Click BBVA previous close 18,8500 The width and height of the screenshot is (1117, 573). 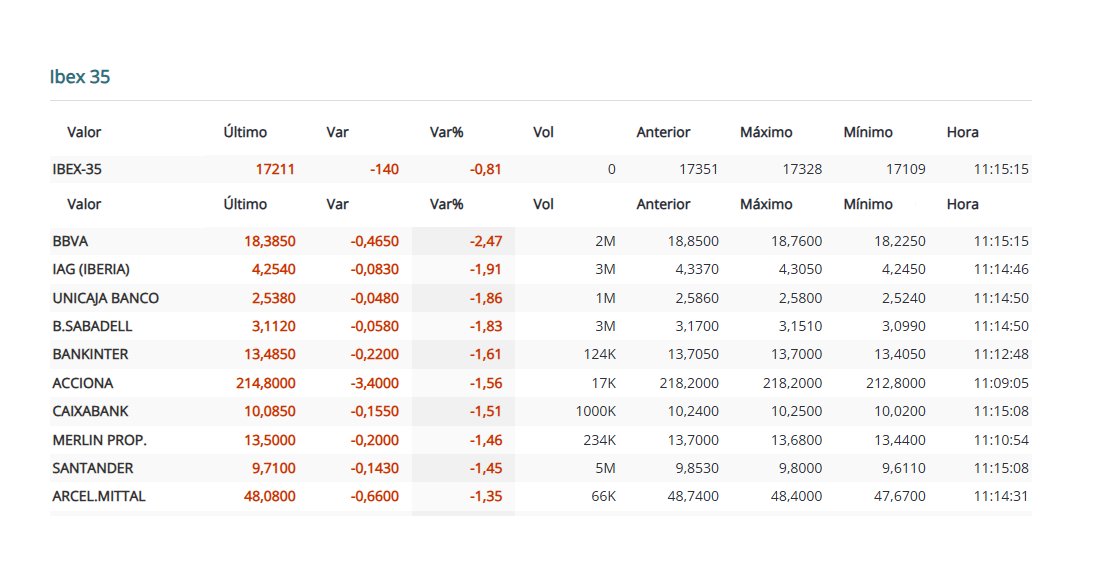click(x=693, y=241)
